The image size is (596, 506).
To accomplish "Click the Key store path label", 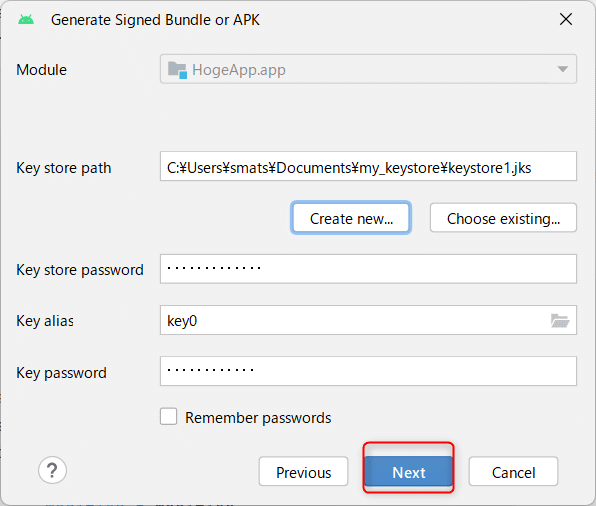I will click(x=63, y=168).
